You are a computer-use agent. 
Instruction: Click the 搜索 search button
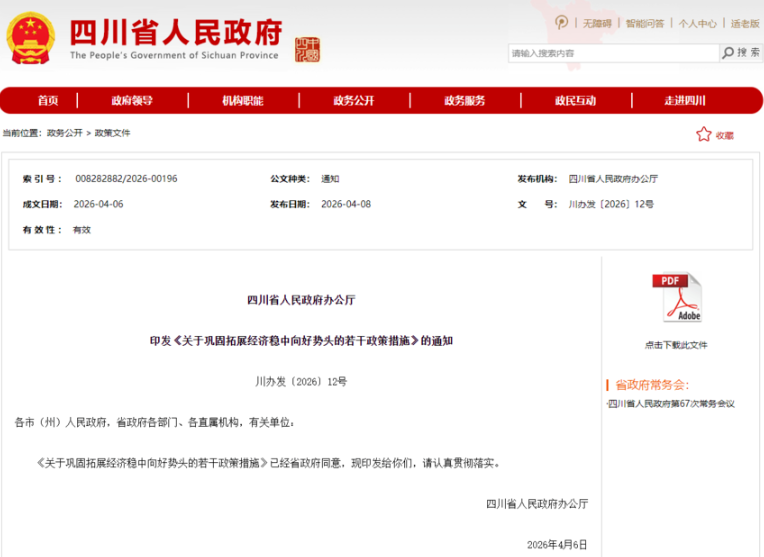tap(741, 53)
